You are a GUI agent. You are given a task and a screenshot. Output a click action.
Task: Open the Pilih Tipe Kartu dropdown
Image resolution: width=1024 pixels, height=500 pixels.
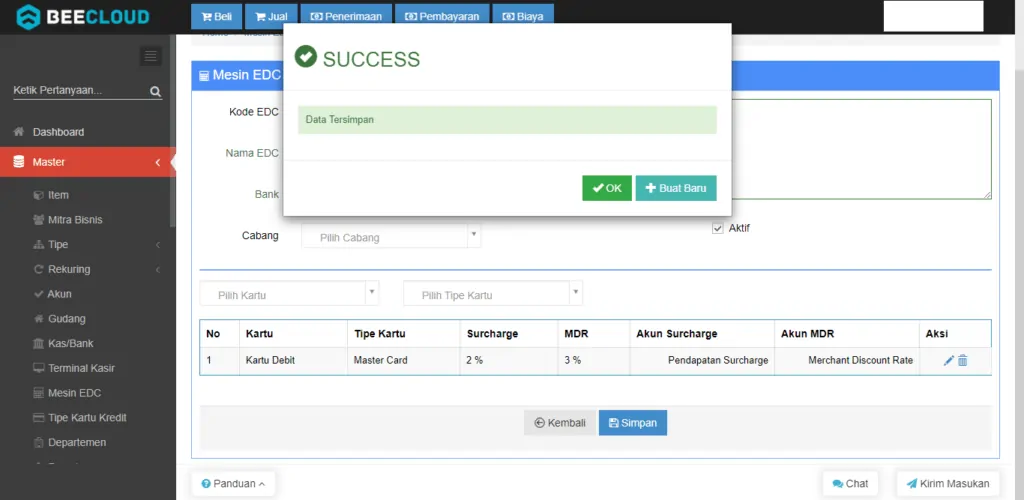[x=492, y=294]
